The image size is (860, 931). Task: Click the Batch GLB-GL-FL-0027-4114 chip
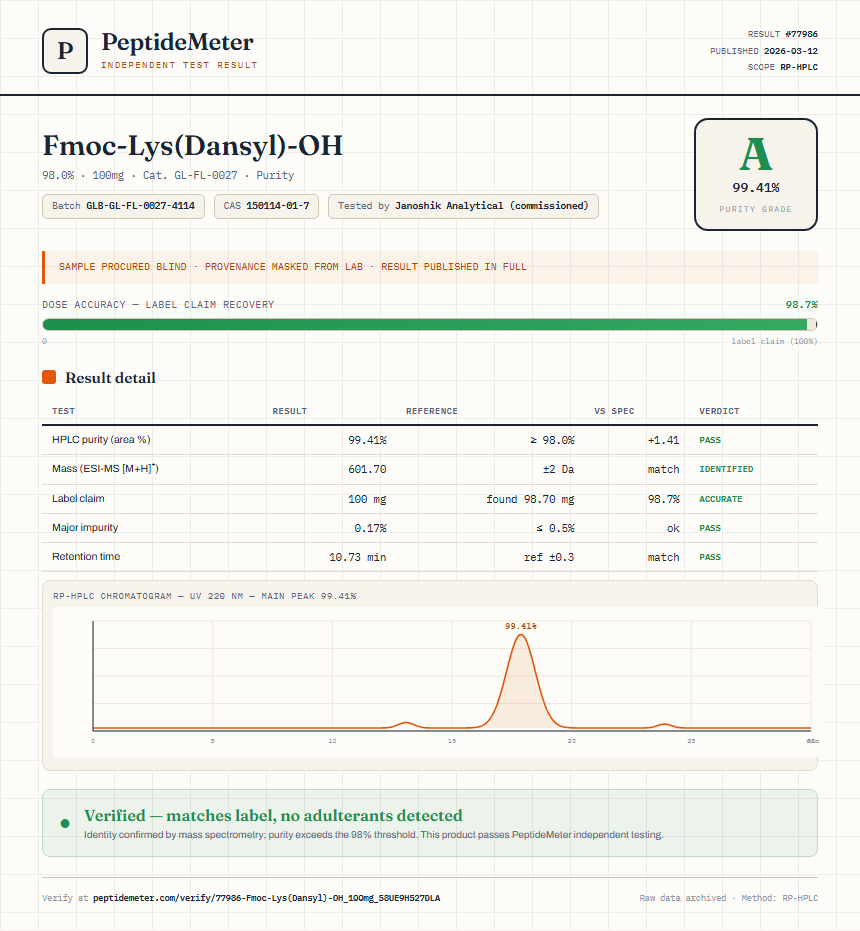pos(124,206)
